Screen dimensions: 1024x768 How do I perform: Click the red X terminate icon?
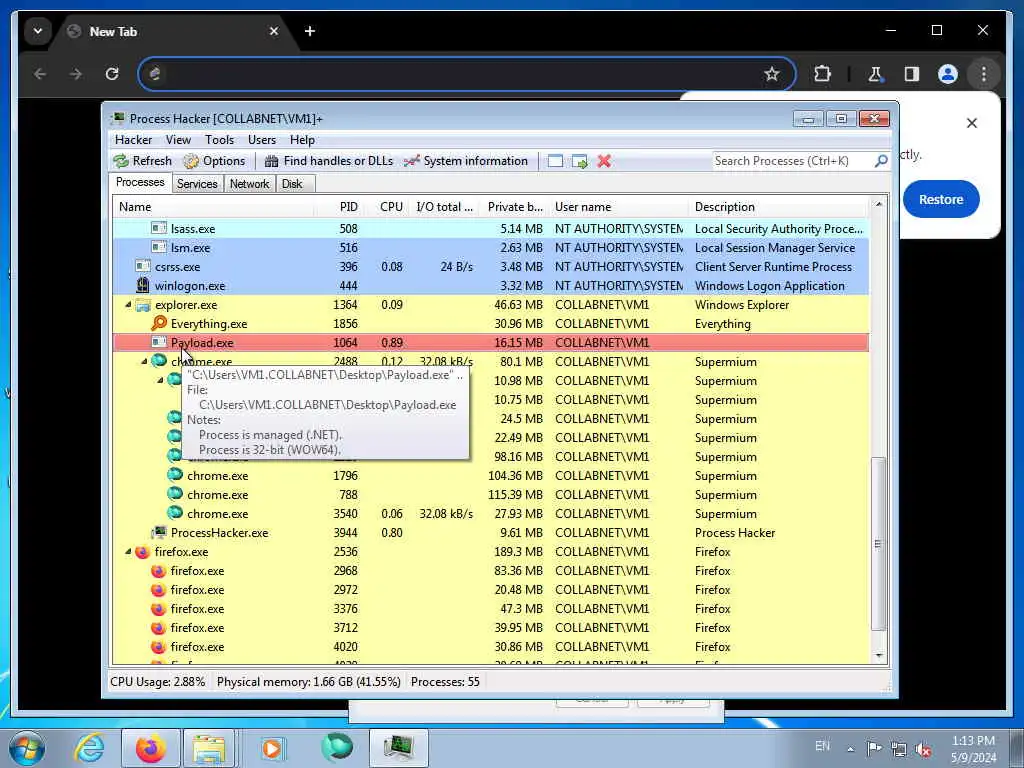604,161
